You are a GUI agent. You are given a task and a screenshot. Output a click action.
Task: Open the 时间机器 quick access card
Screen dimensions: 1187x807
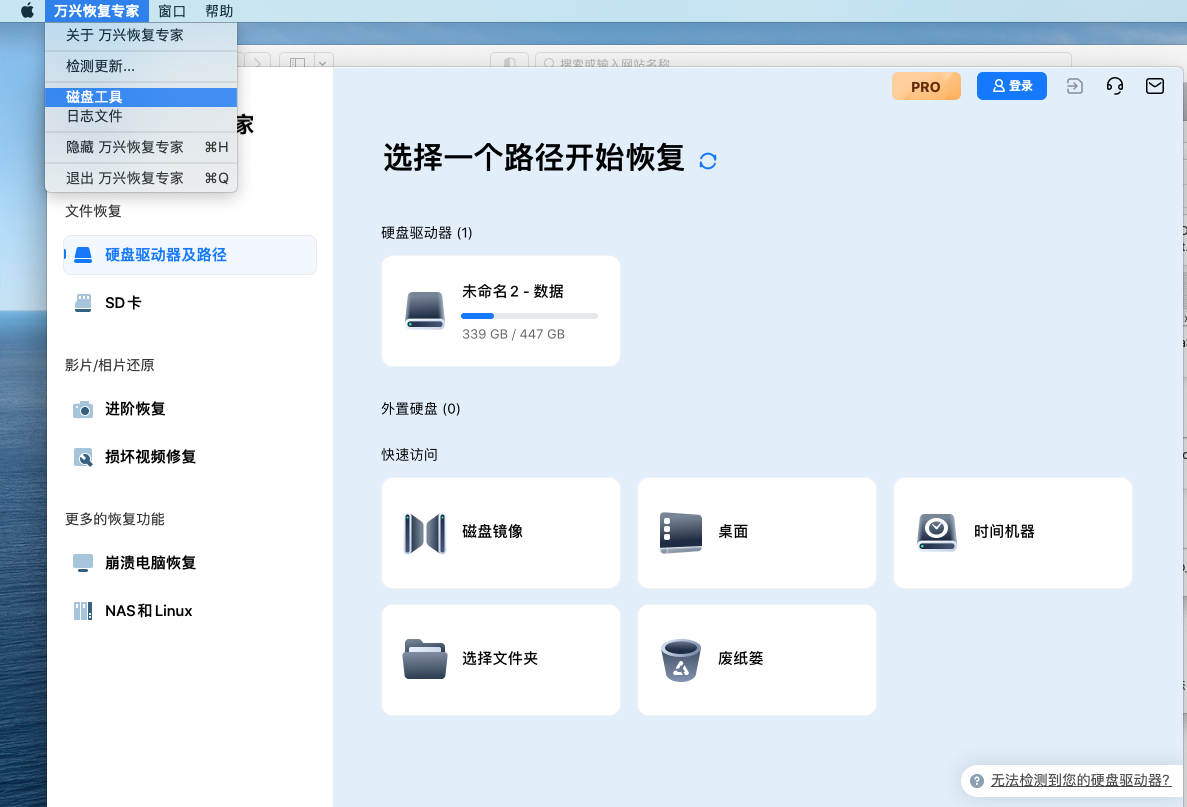point(1012,532)
